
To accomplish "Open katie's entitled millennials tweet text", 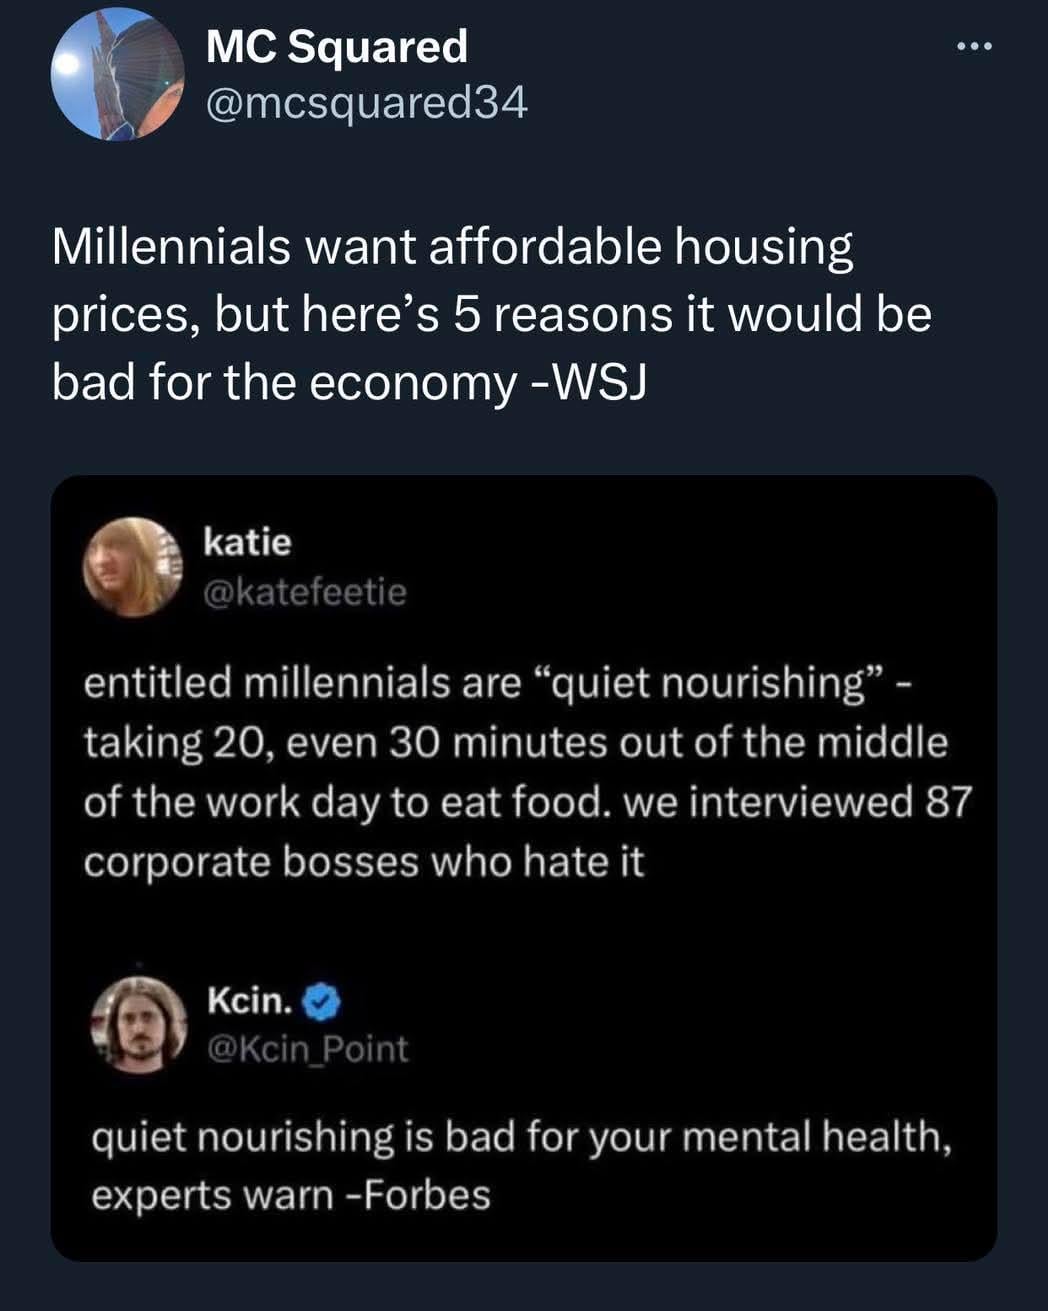I will pos(527,771).
